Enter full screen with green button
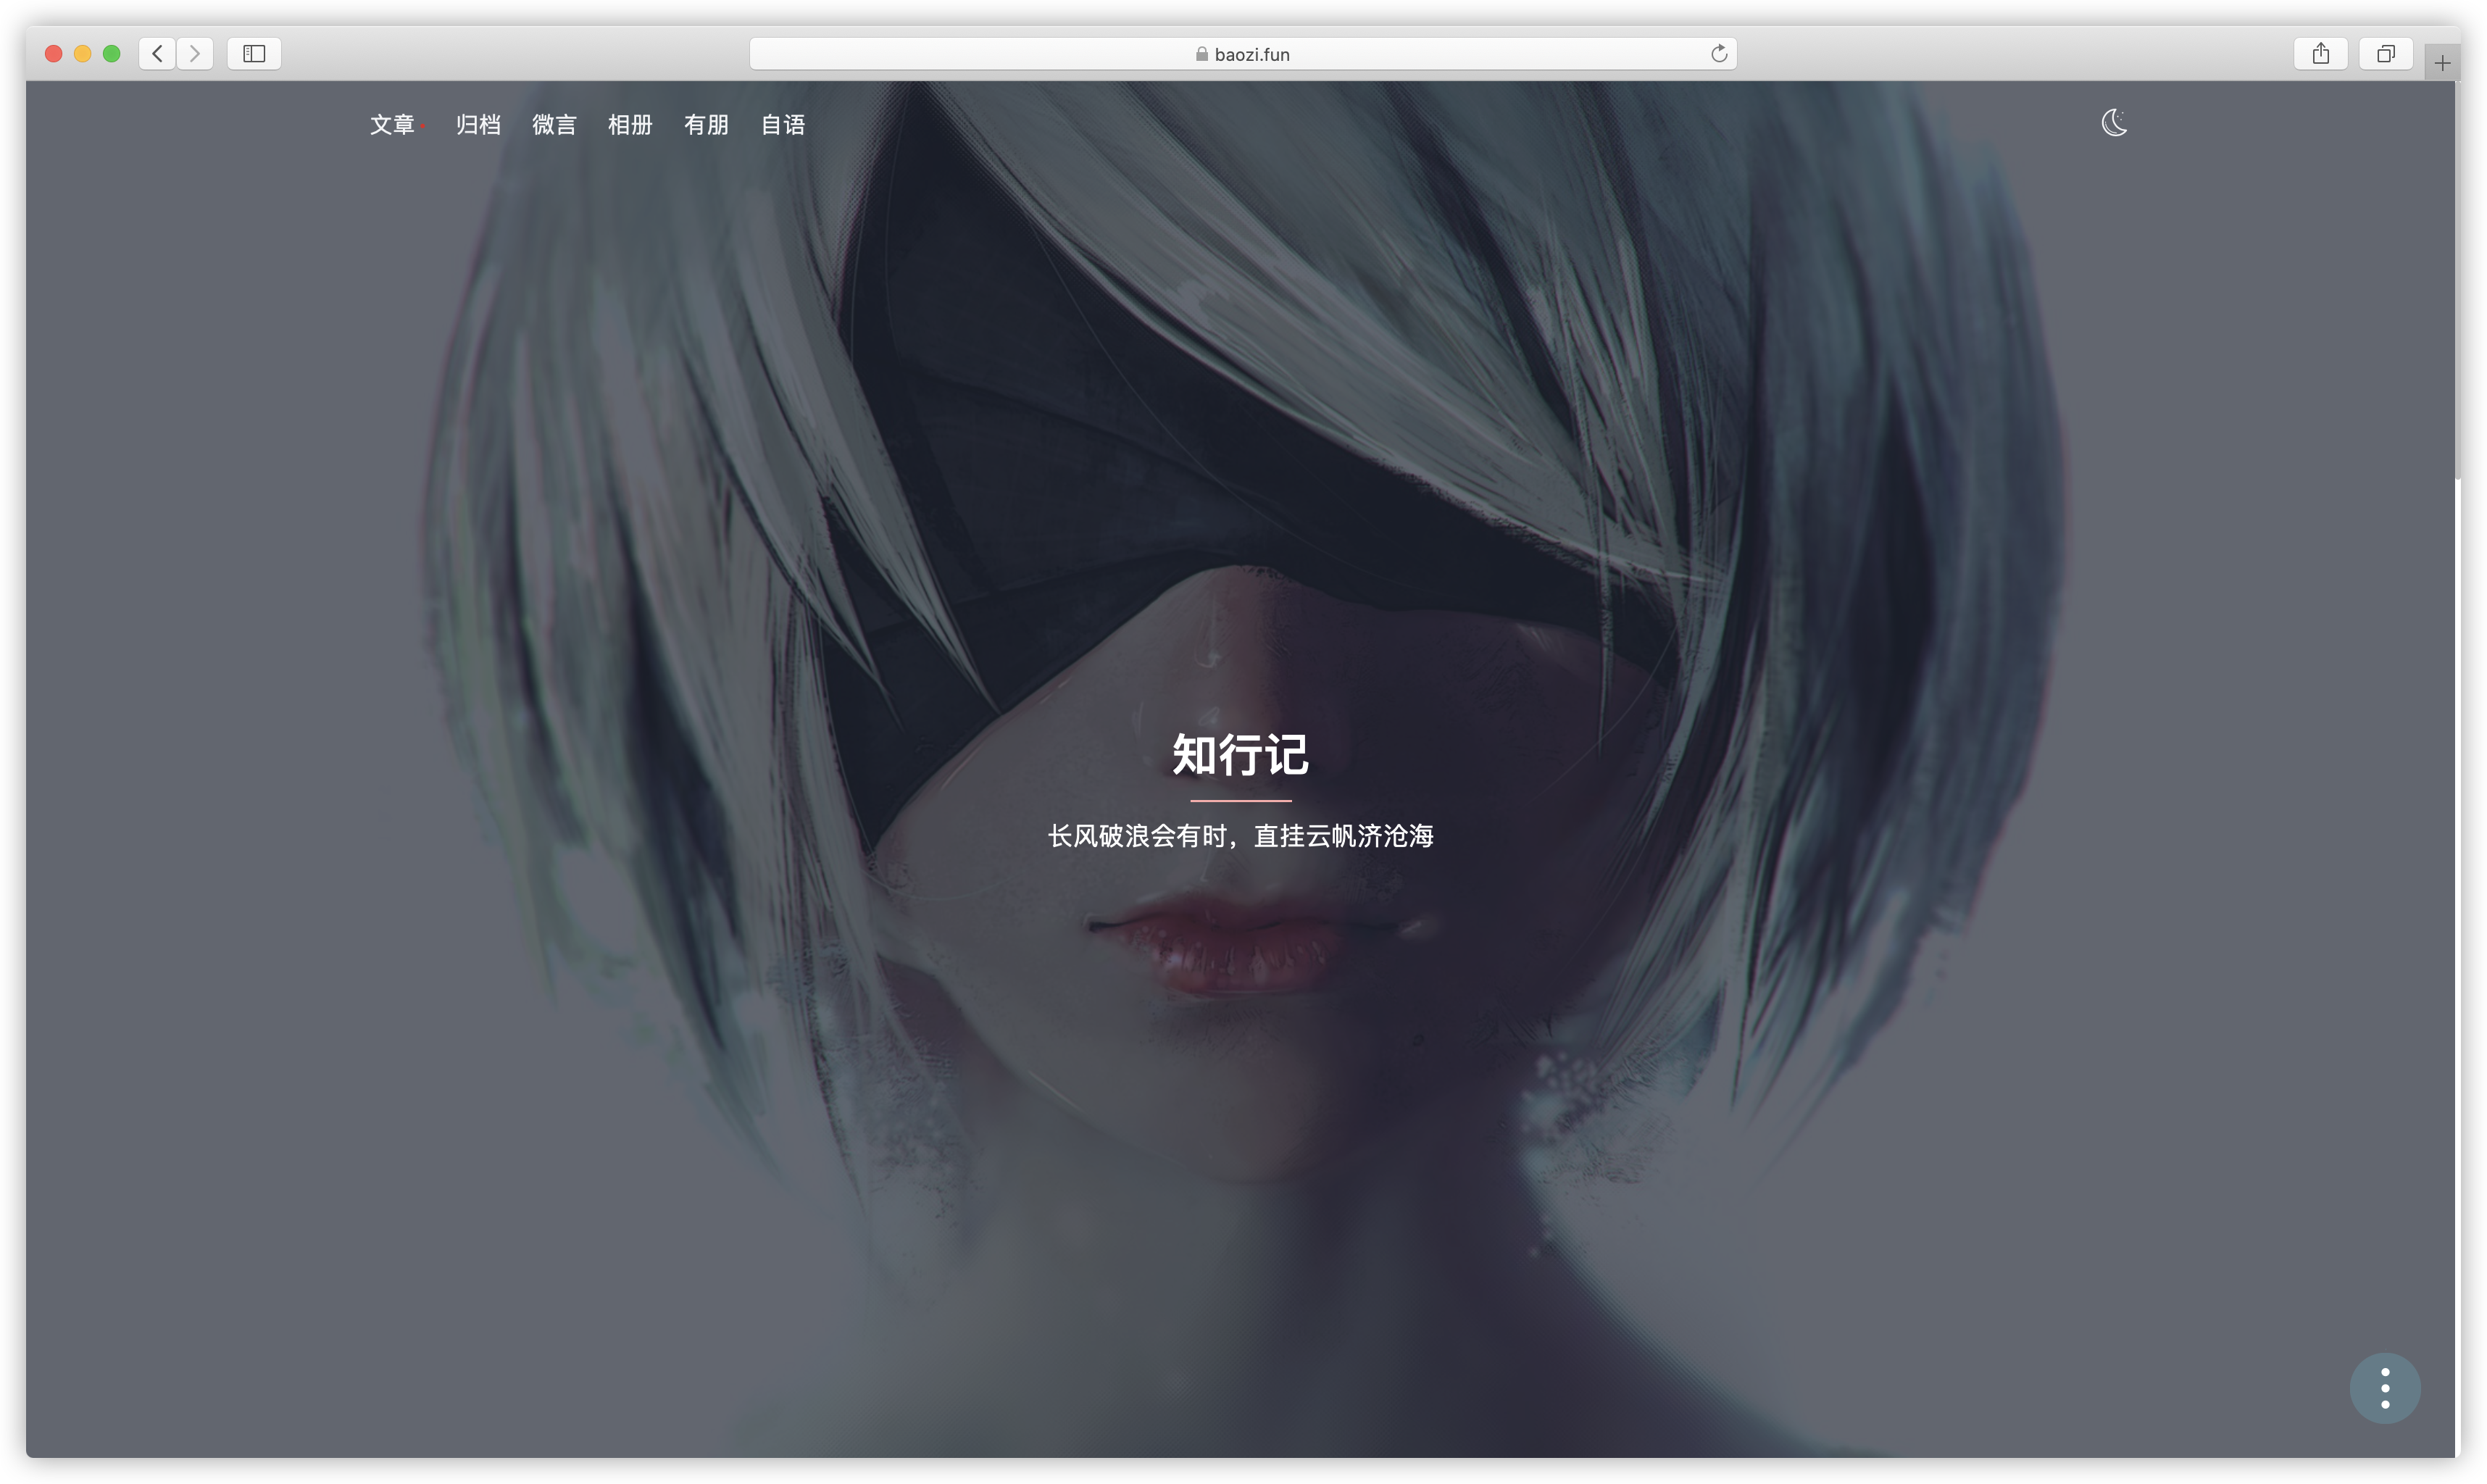Image resolution: width=2487 pixels, height=1484 pixels. 112,54
